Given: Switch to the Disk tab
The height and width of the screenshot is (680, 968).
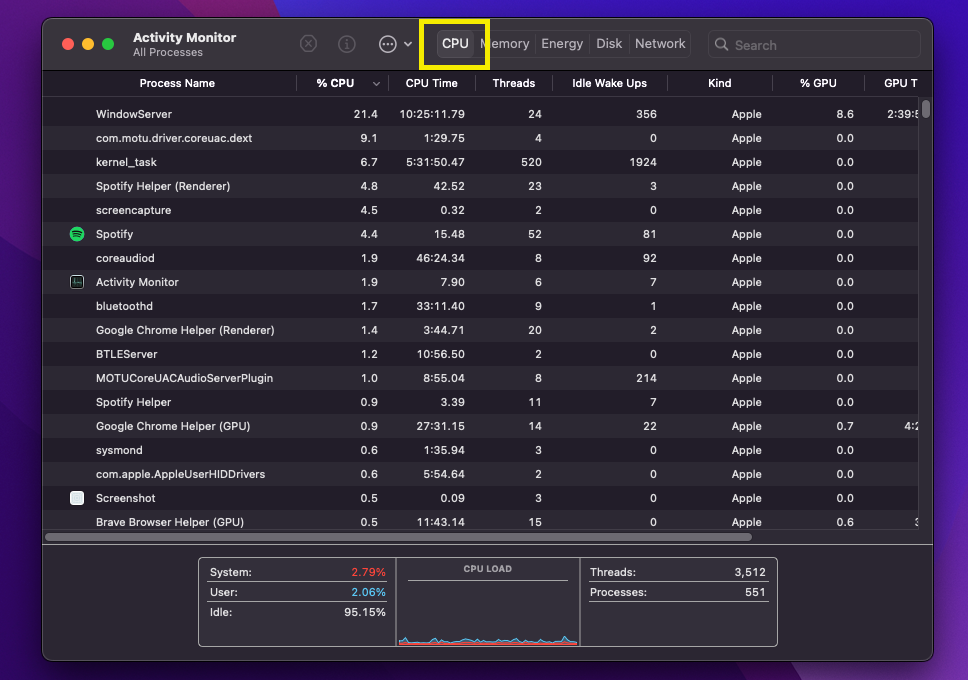Looking at the screenshot, I should [609, 44].
